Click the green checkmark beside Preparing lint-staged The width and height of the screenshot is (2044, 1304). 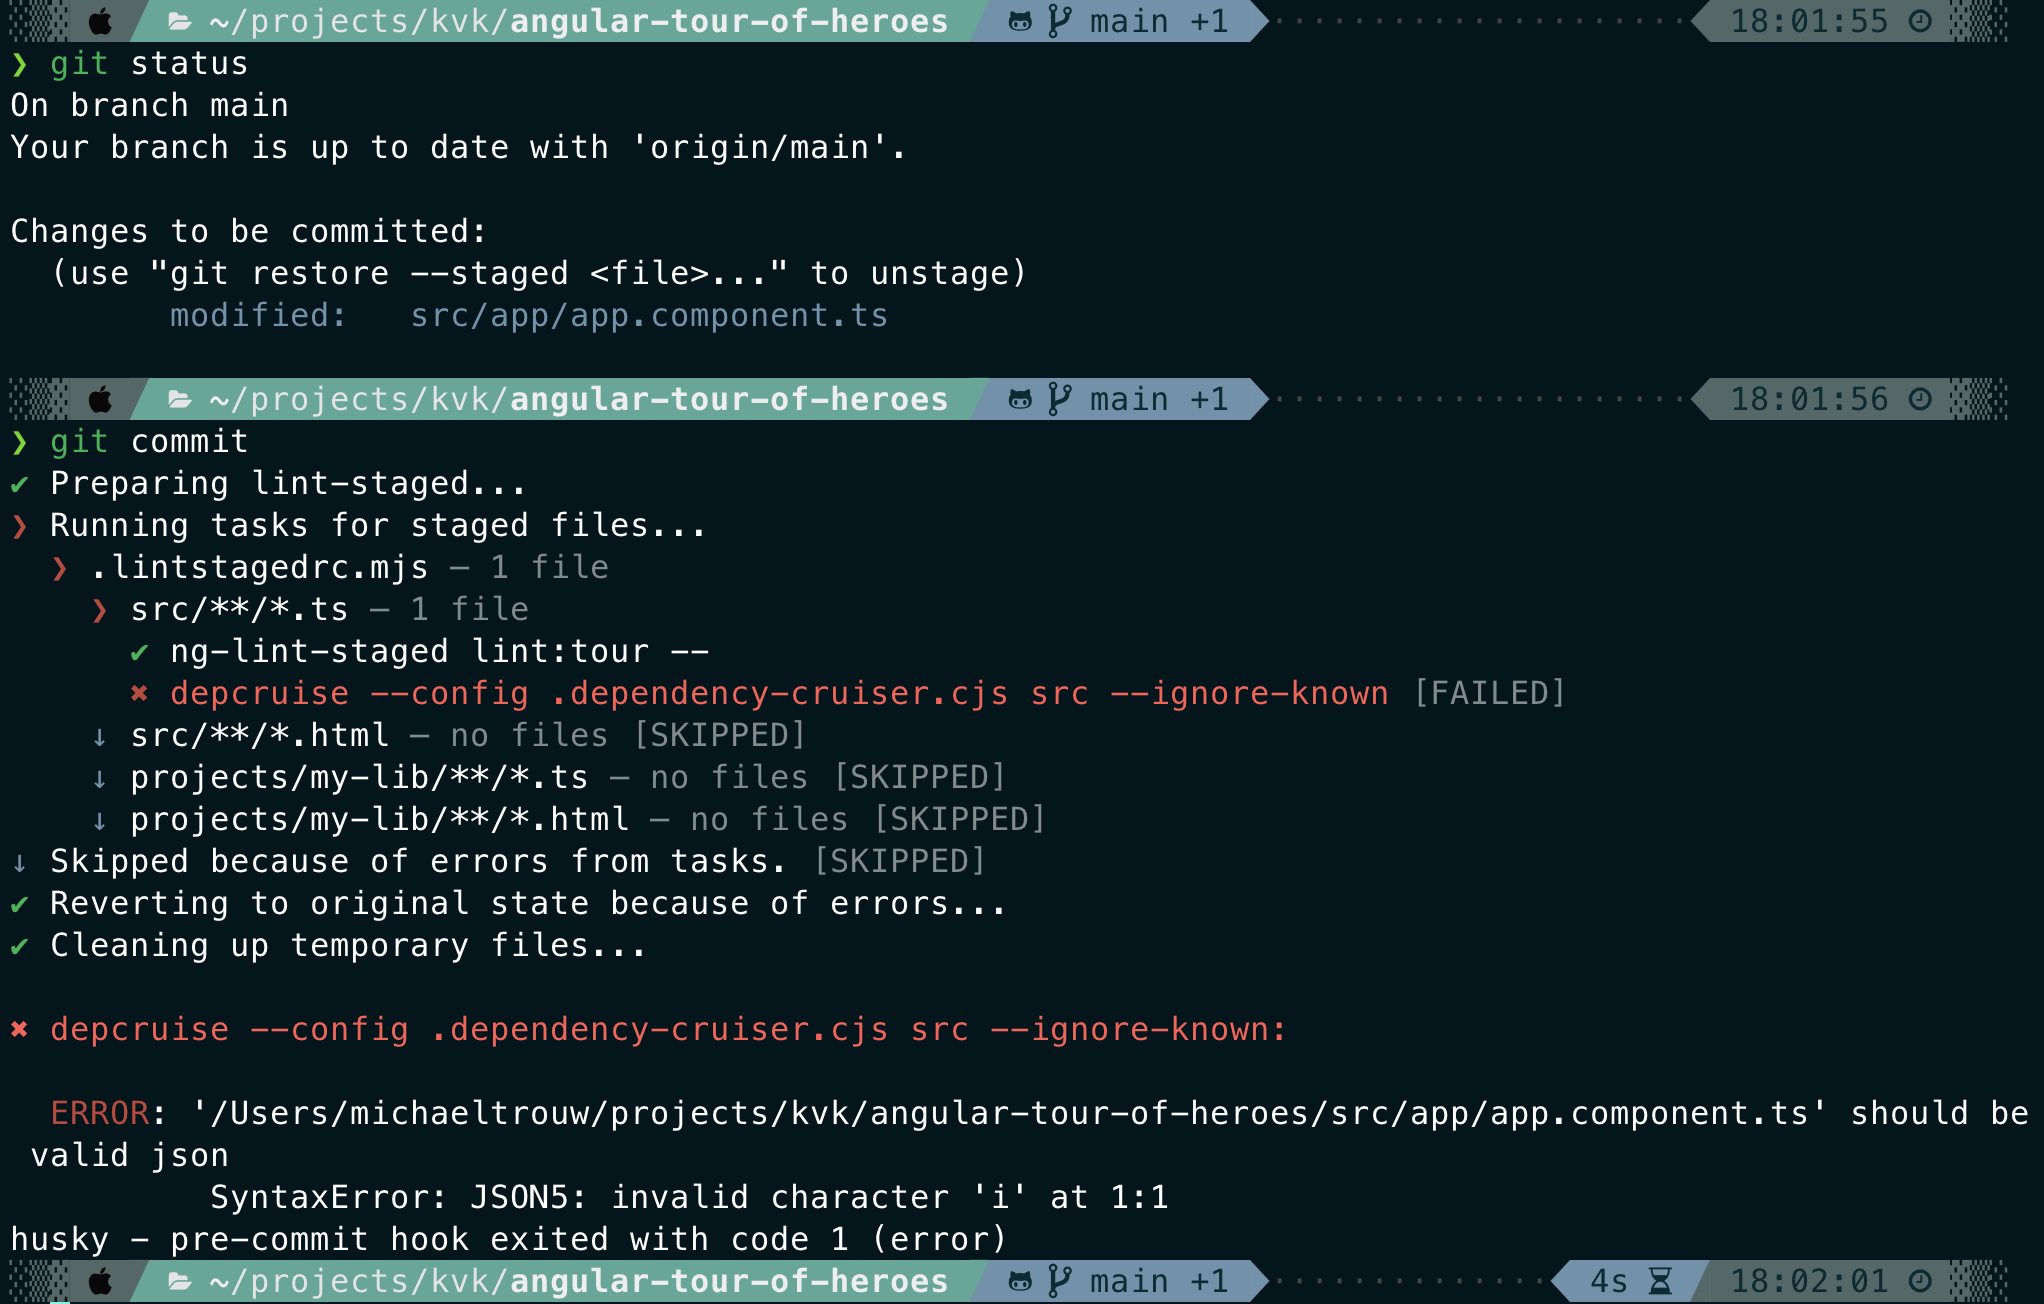click(x=20, y=484)
